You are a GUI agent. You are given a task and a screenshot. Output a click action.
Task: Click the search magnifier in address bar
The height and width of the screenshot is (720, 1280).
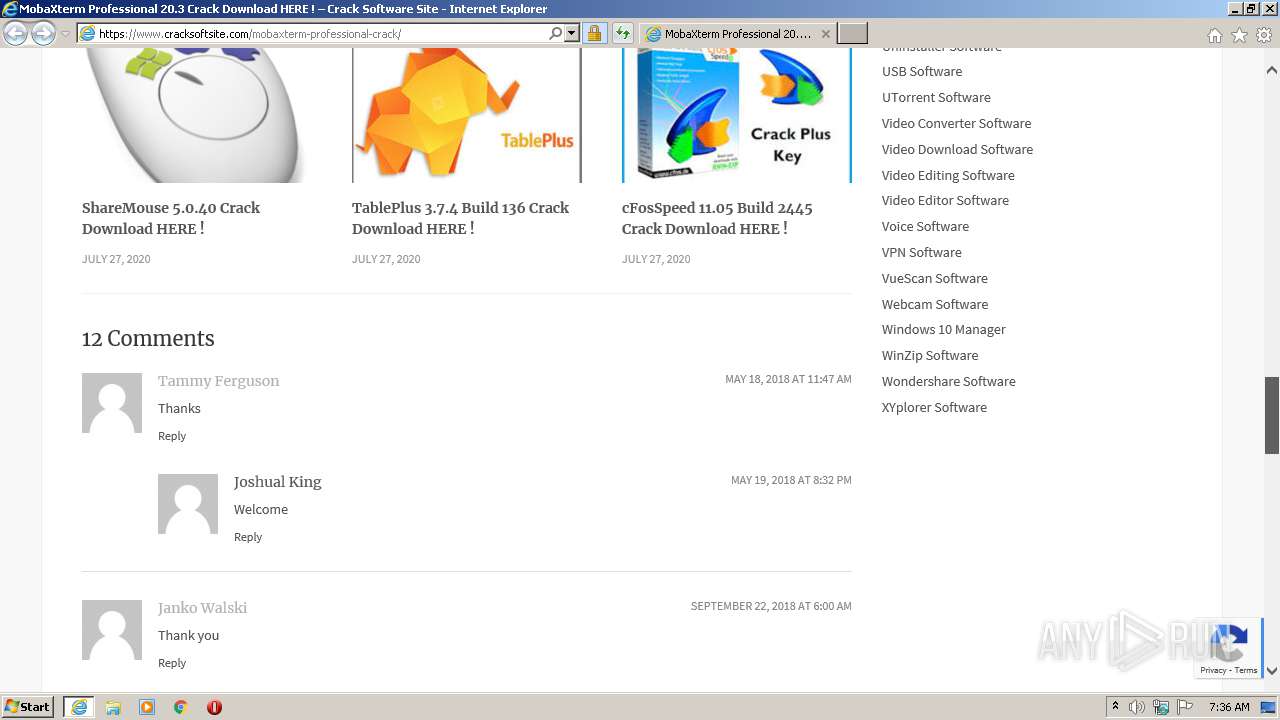point(556,33)
